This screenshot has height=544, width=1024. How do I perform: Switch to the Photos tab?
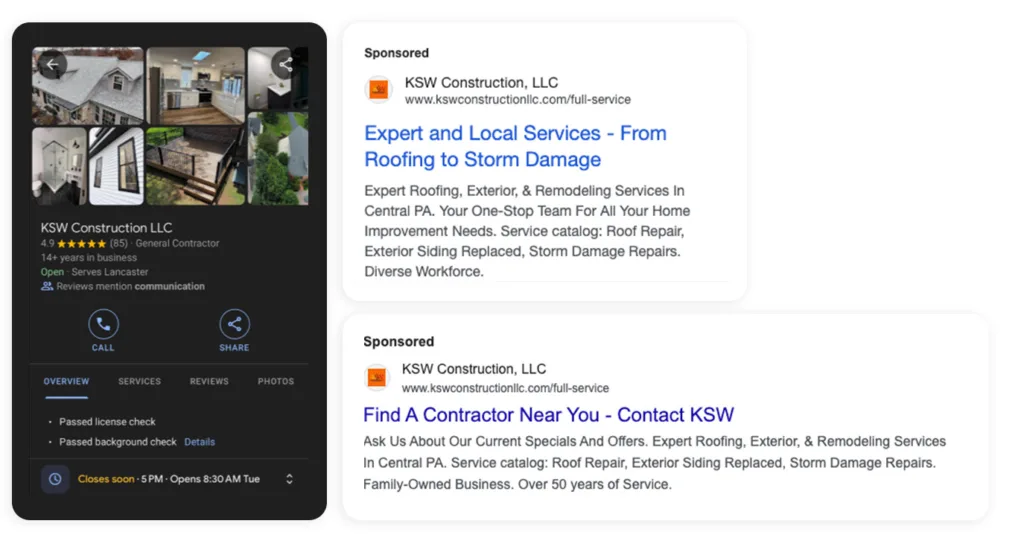[x=276, y=381]
